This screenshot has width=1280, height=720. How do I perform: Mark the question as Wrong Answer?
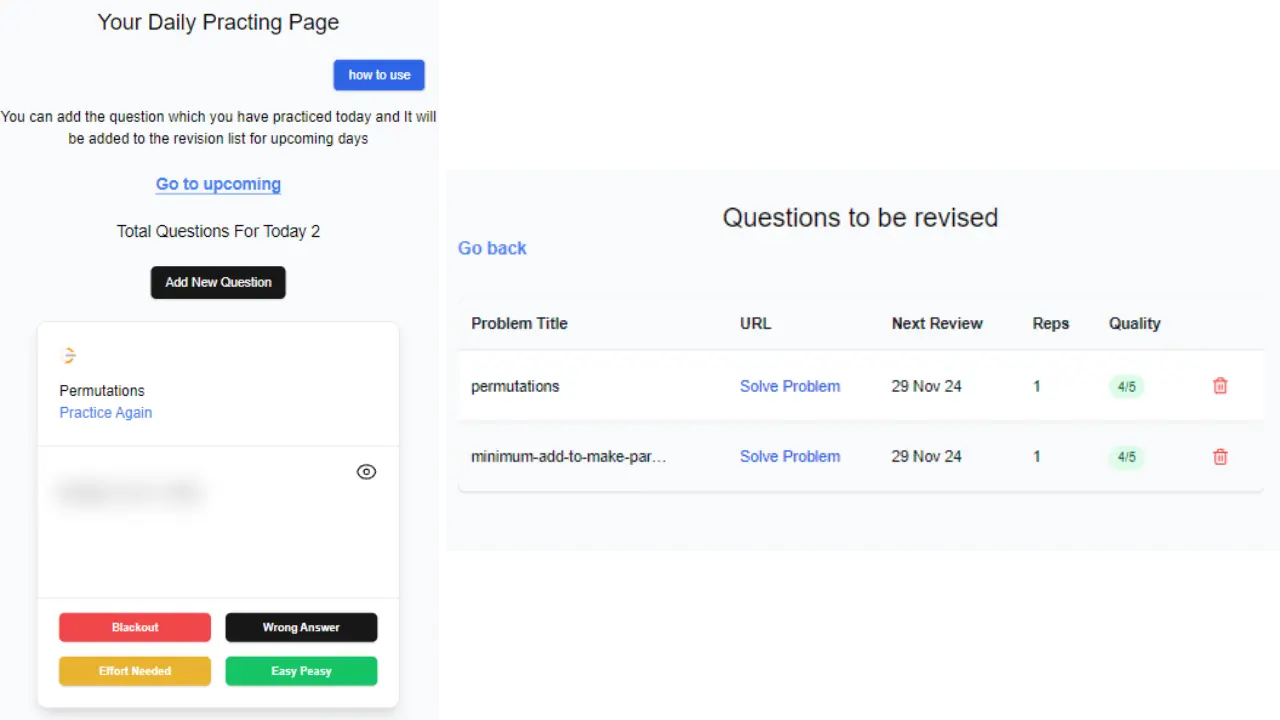point(301,627)
